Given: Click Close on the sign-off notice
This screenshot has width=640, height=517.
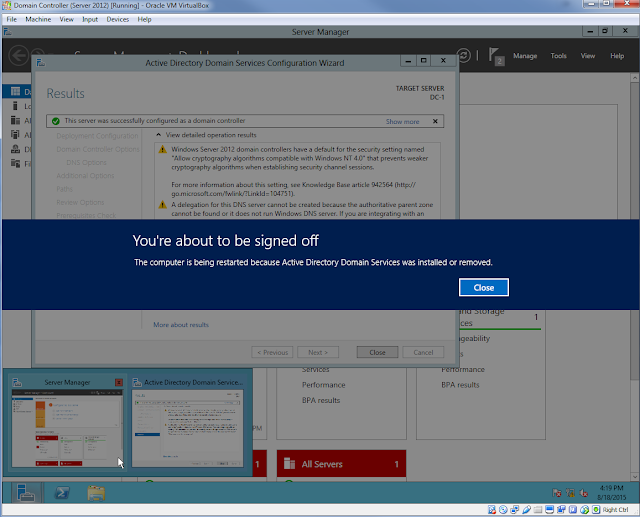Looking at the screenshot, I should point(484,288).
